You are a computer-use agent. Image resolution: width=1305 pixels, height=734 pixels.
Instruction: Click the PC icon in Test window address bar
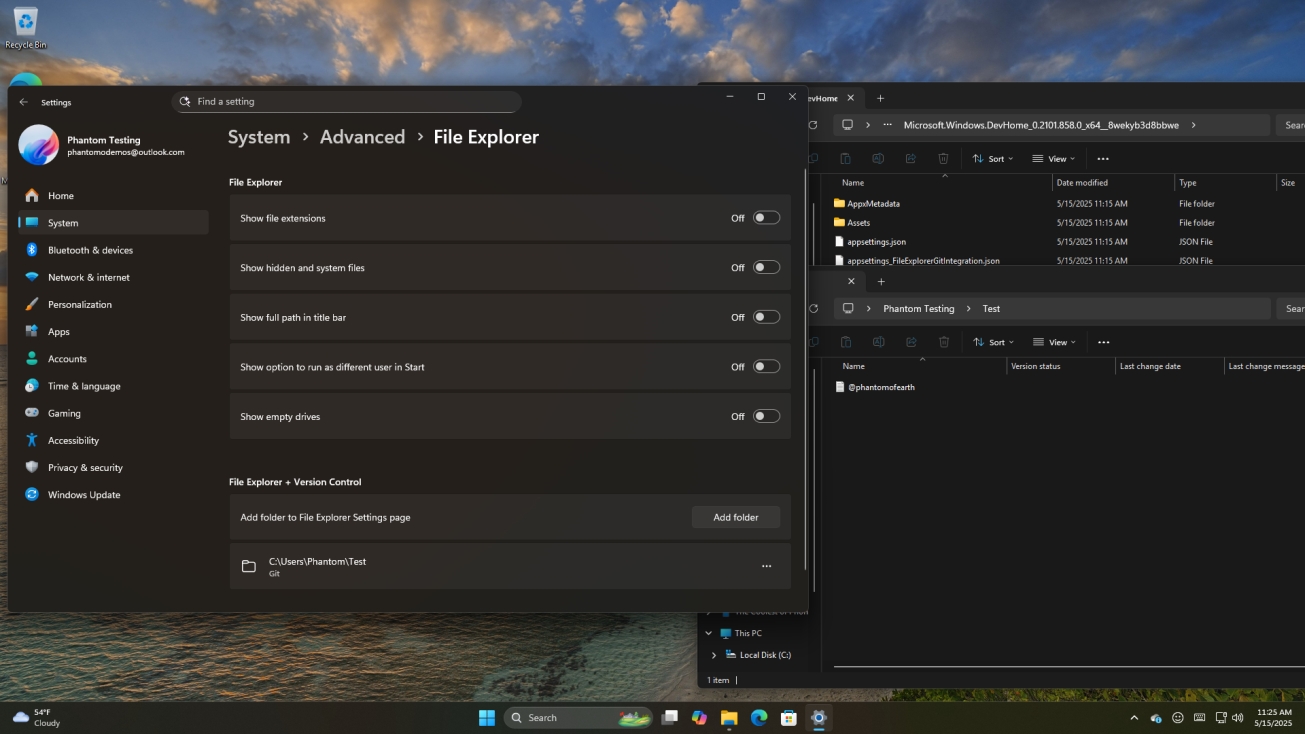(848, 309)
